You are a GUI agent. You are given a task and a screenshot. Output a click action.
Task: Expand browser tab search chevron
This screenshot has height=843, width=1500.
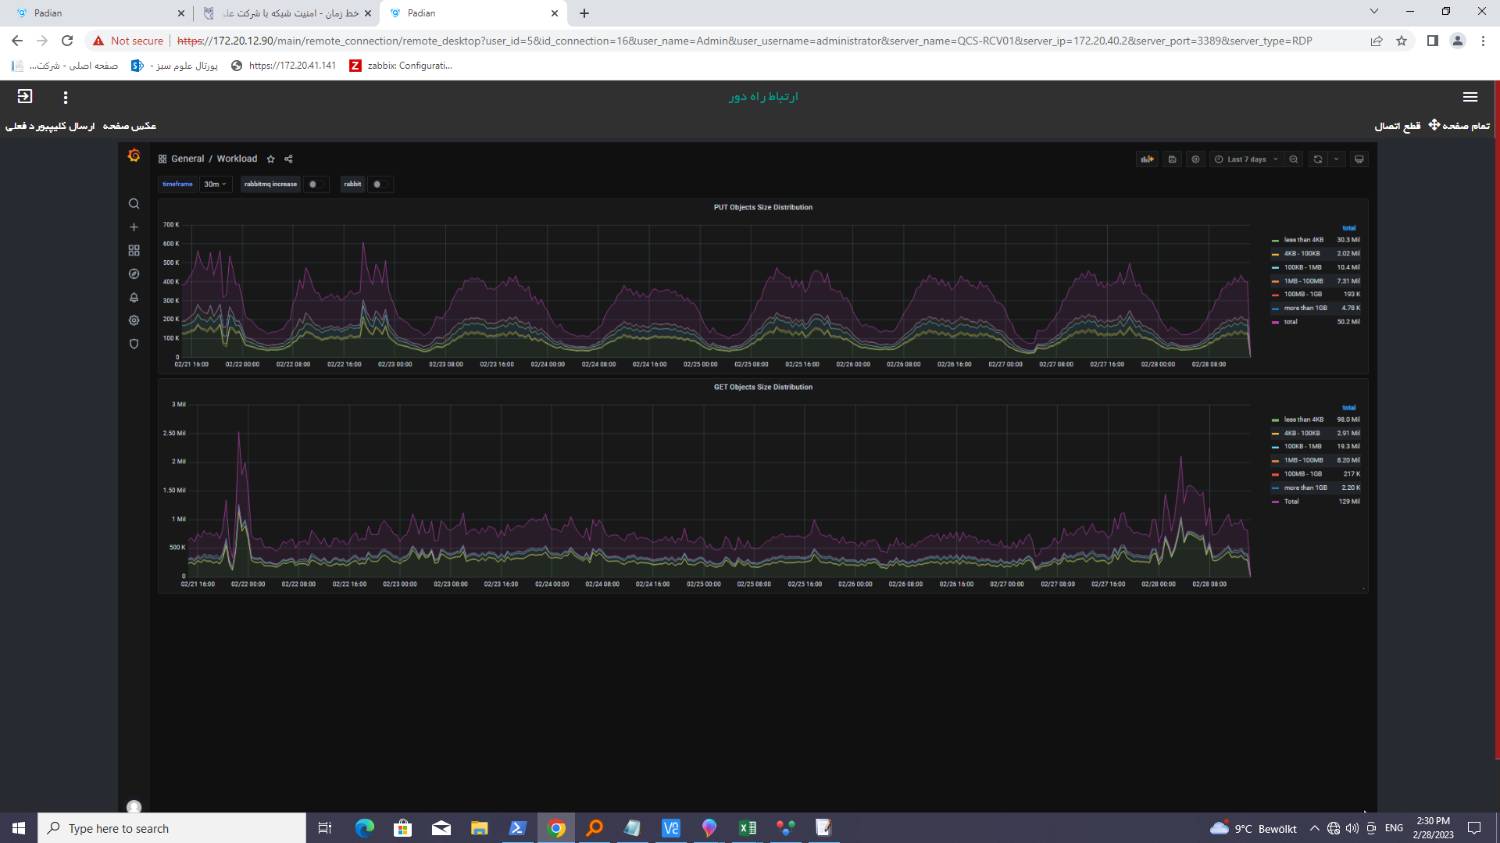click(1374, 12)
